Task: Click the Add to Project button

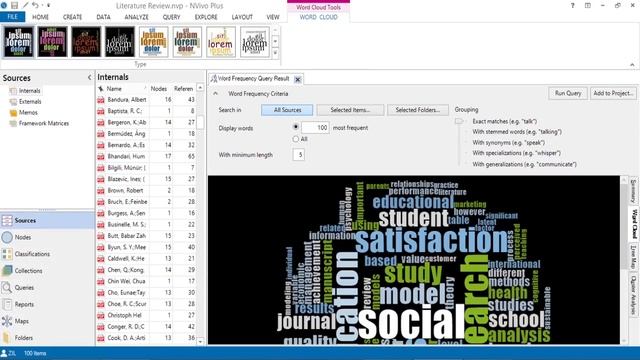Action: pyautogui.click(x=613, y=93)
